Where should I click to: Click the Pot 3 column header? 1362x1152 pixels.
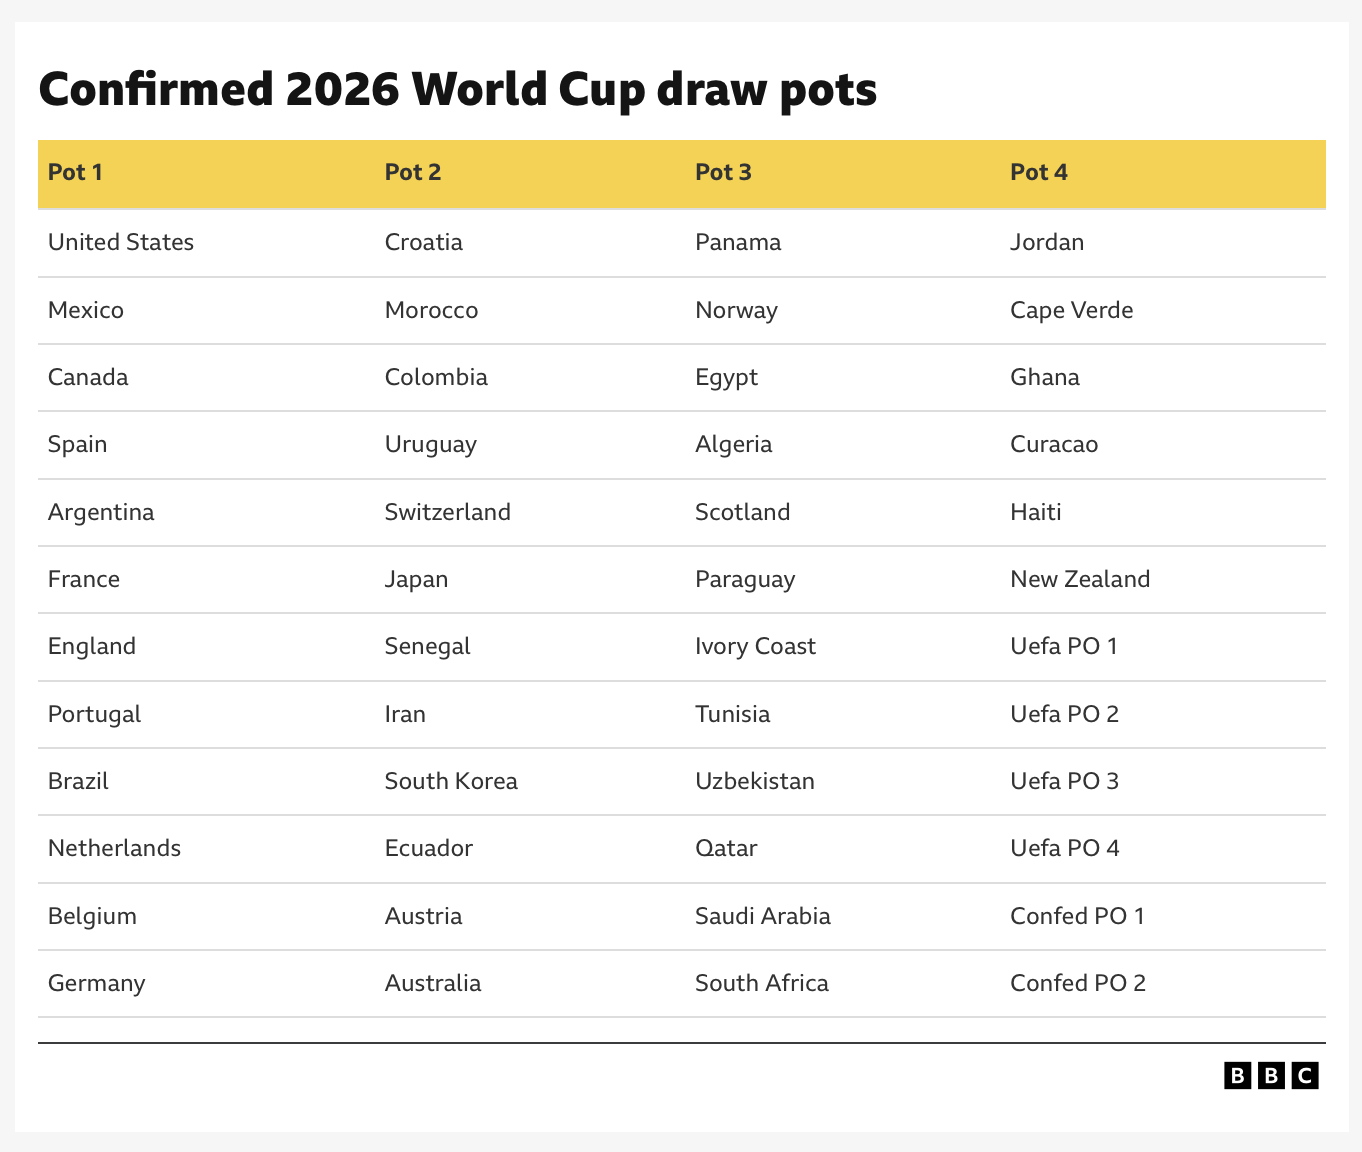tap(723, 172)
